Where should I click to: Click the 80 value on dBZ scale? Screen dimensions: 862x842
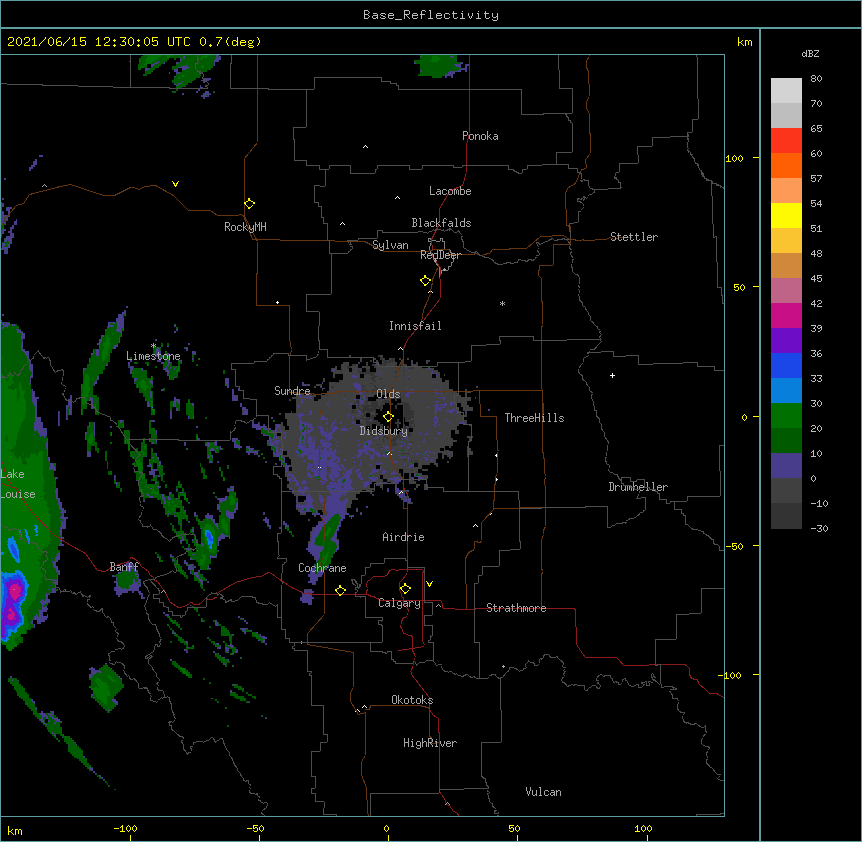[x=816, y=78]
